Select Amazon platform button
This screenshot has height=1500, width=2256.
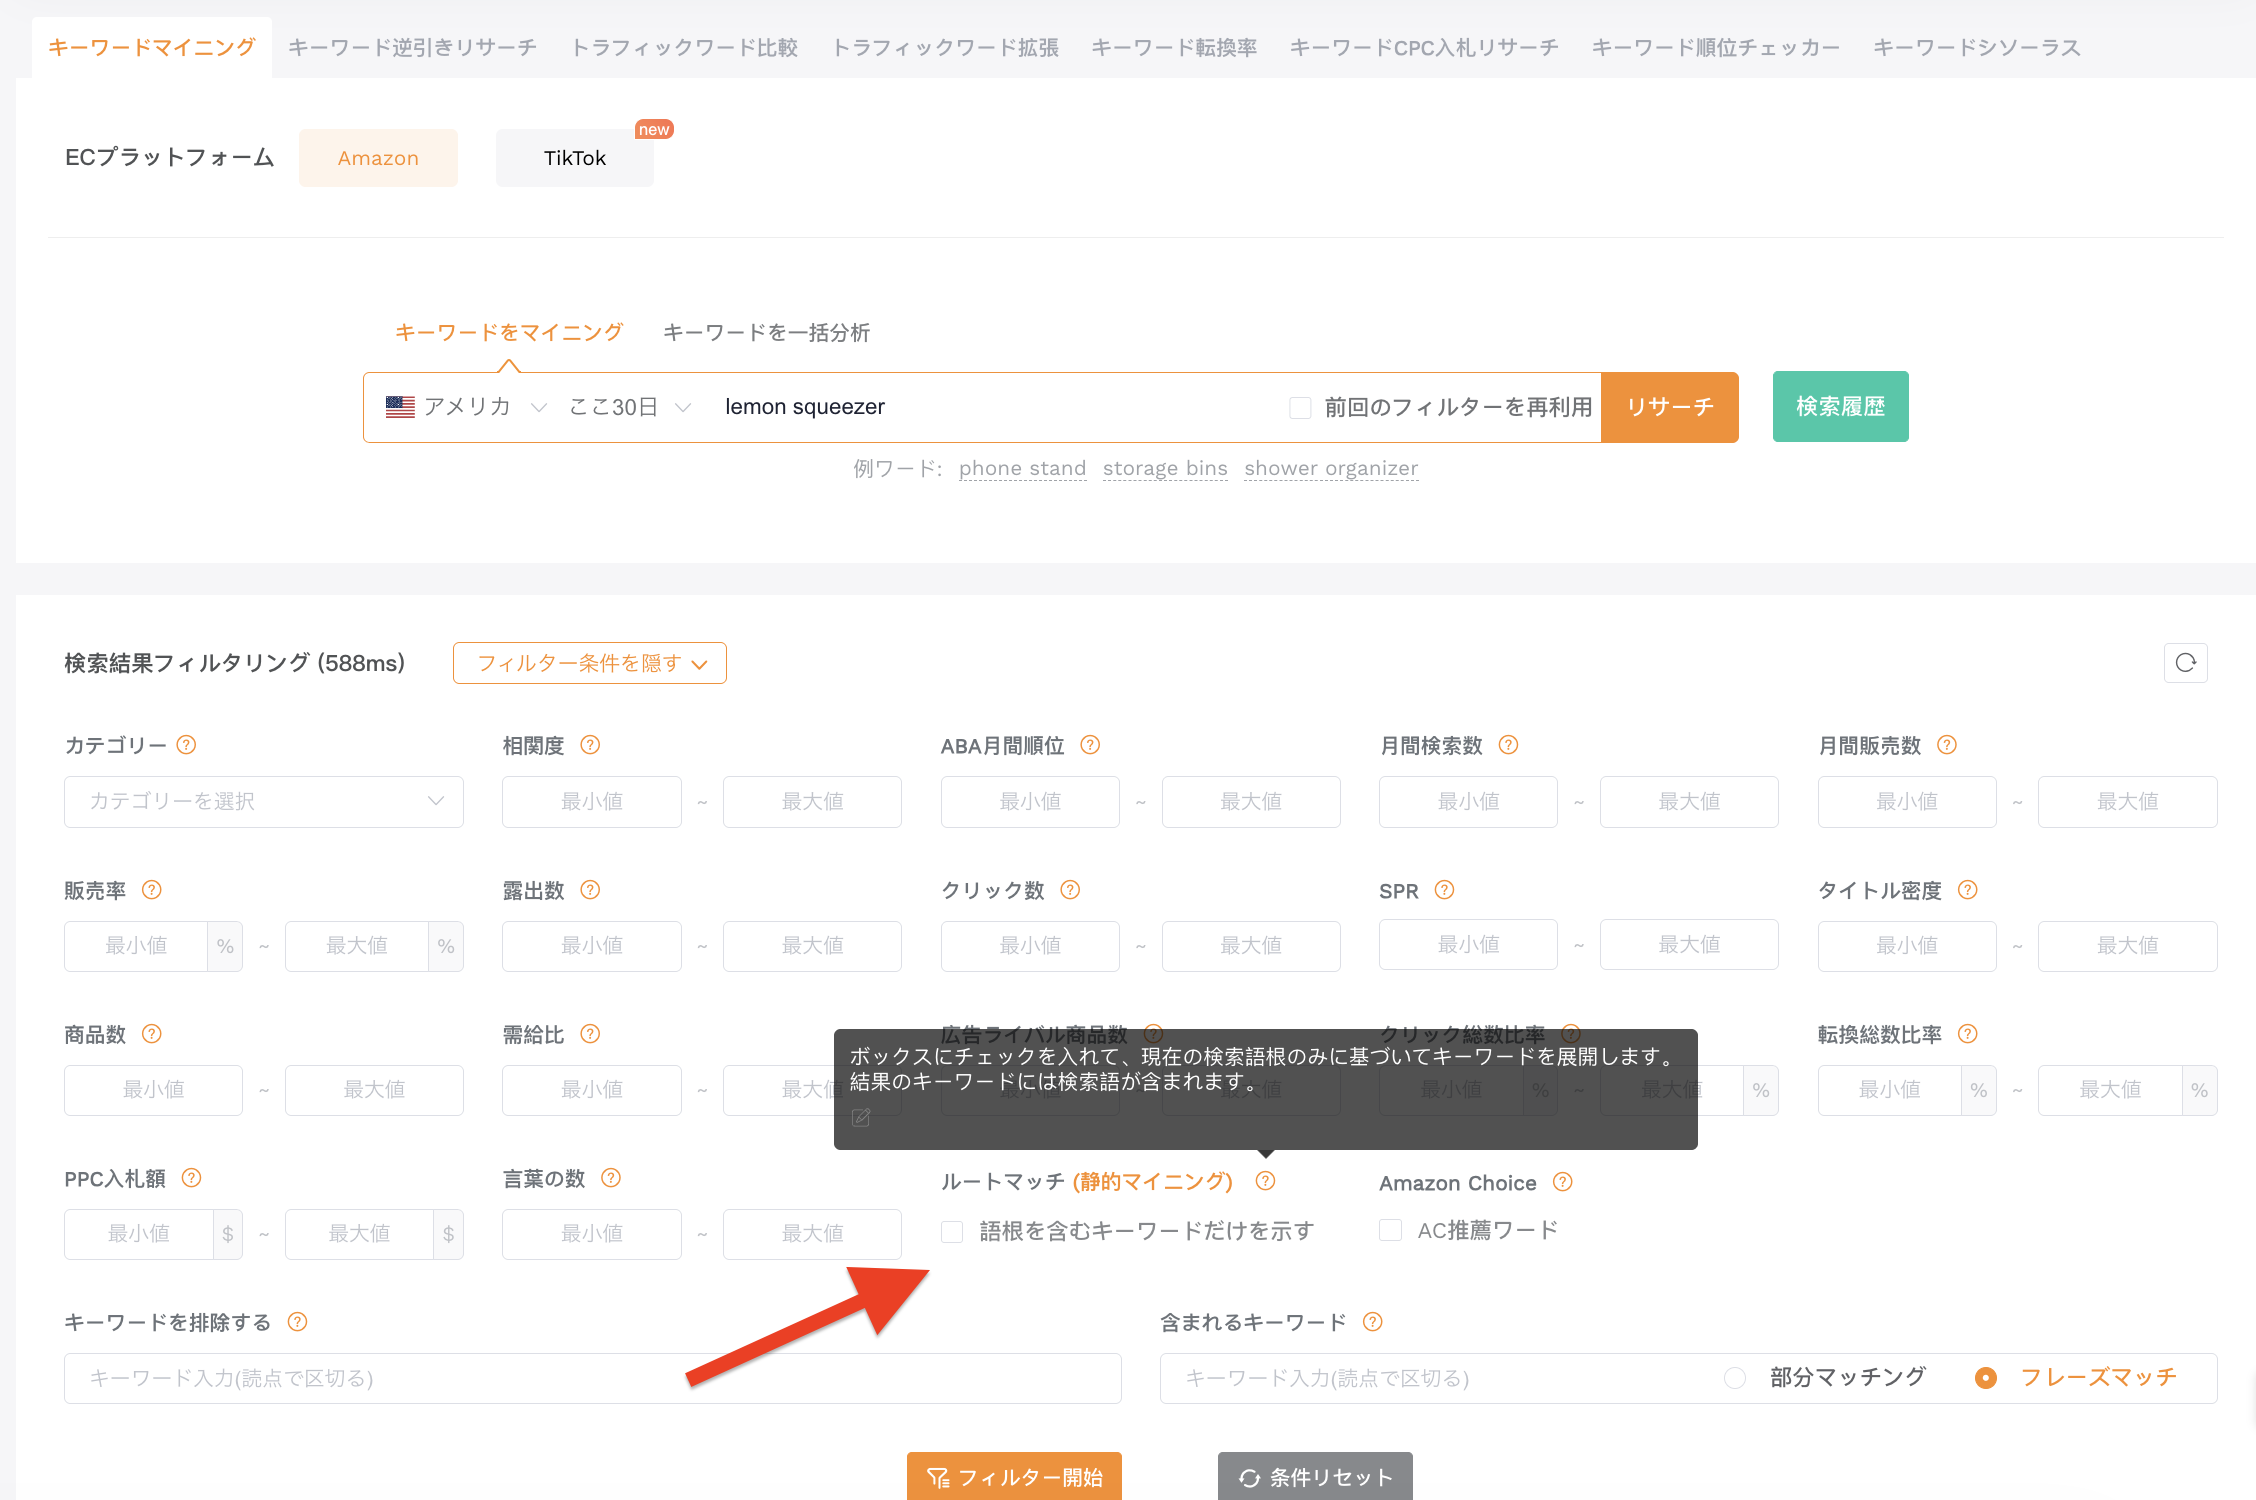[378, 158]
